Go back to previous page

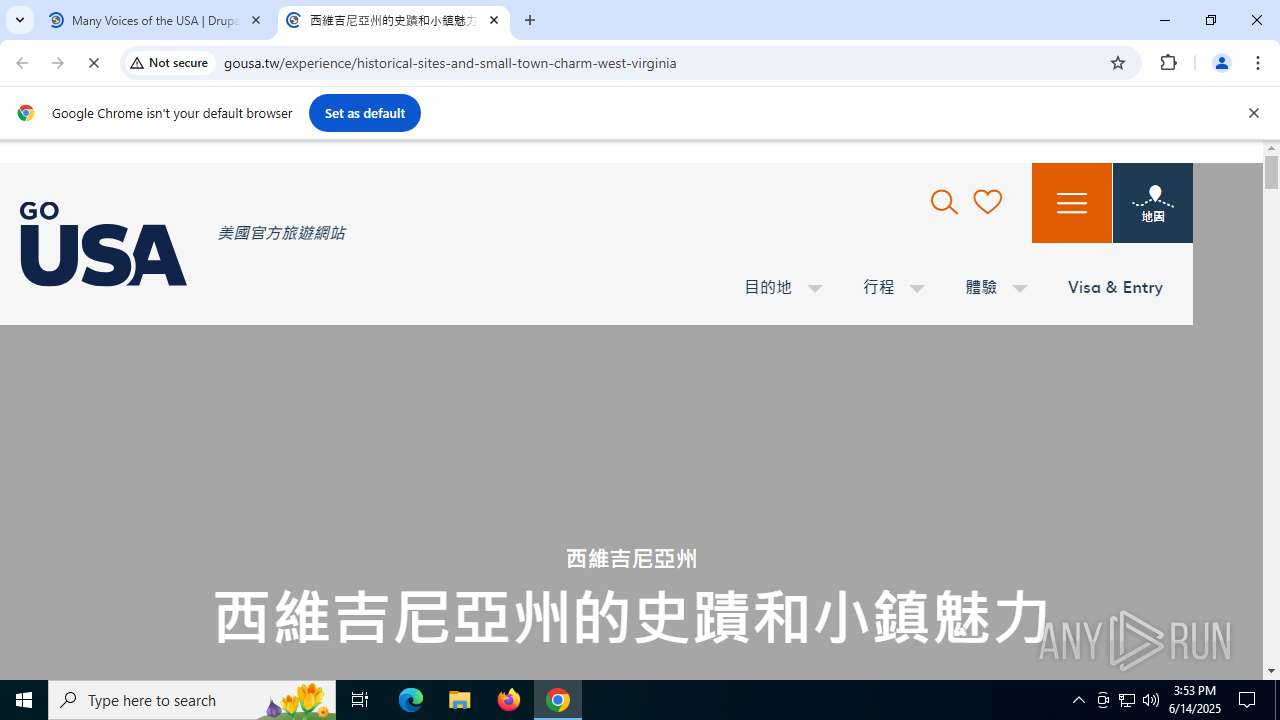click(22, 63)
